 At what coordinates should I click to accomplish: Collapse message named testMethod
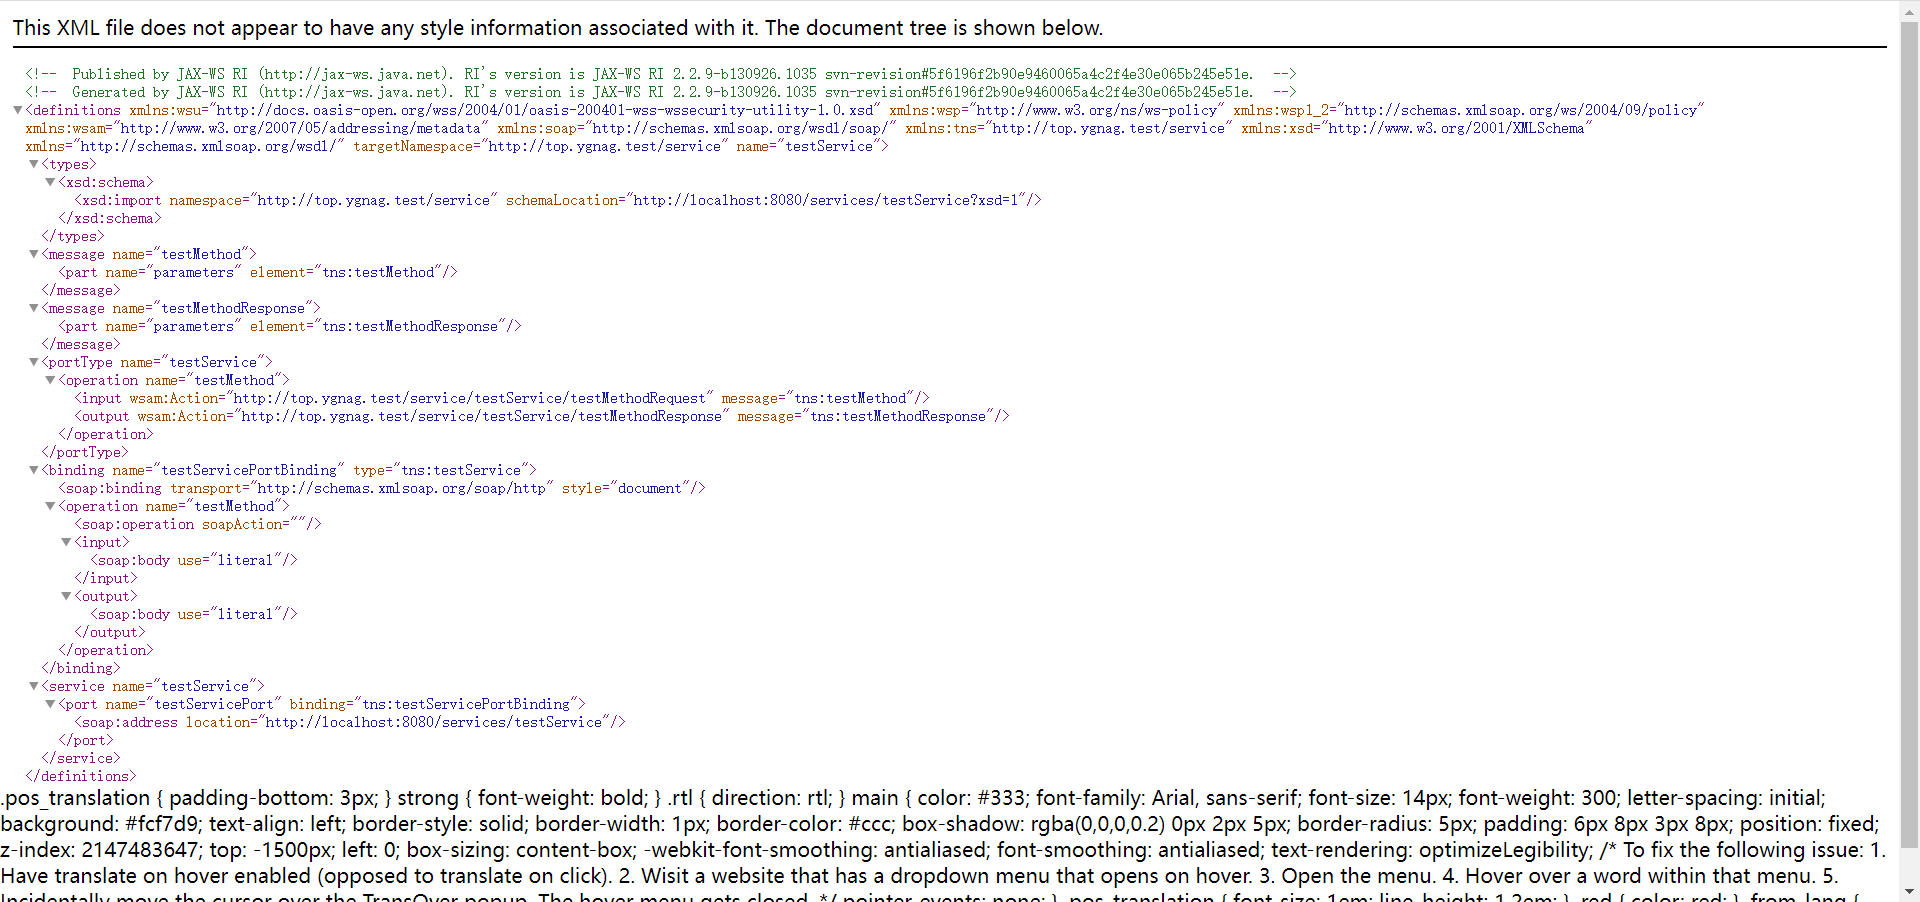pyautogui.click(x=34, y=254)
